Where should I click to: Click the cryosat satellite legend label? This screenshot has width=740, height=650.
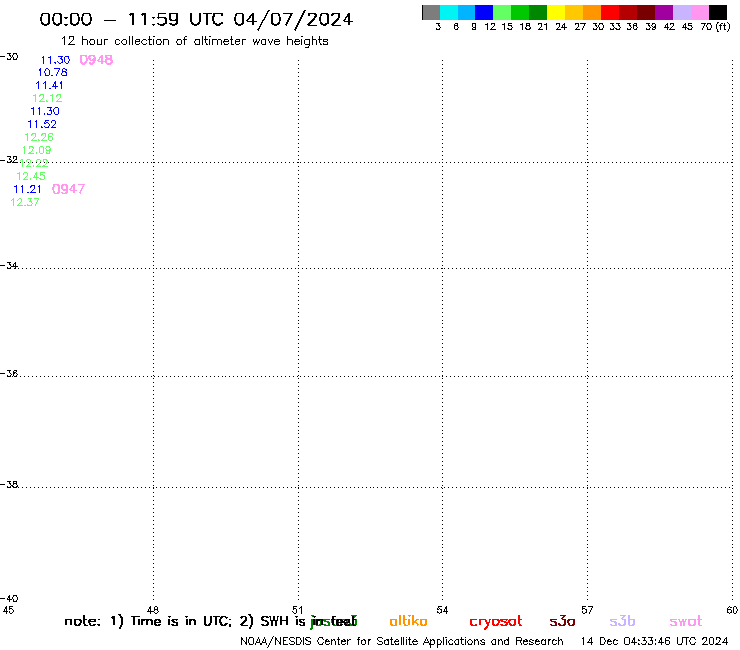point(496,622)
